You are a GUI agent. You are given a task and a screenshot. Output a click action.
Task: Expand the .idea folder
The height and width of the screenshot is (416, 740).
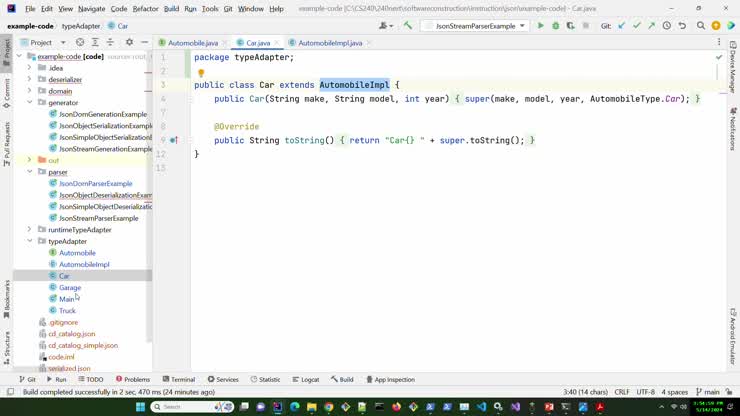(29, 68)
